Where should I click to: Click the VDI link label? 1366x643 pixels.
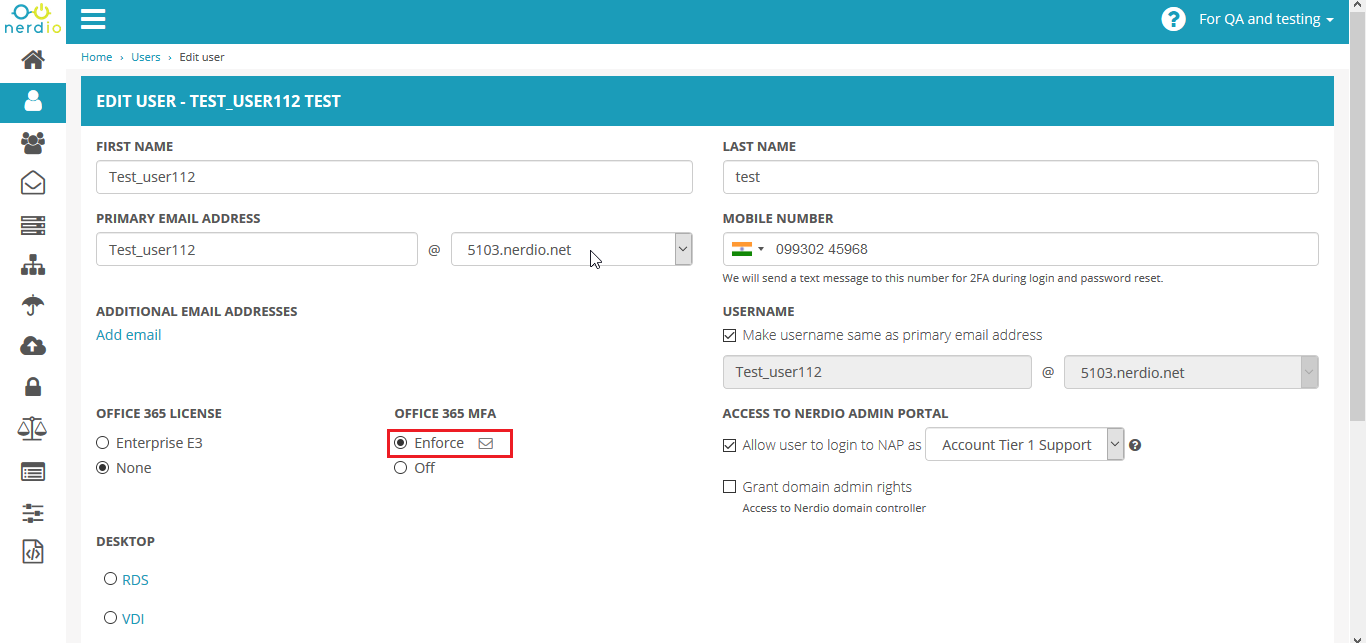[133, 619]
